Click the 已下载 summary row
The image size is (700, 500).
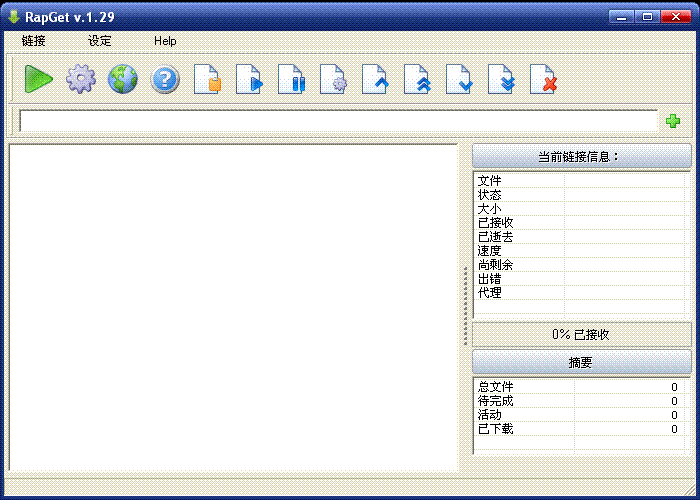coord(579,429)
